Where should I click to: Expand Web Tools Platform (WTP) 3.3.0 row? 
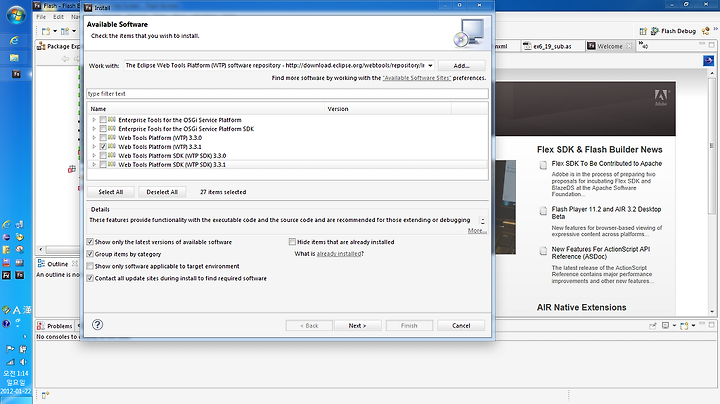pyautogui.click(x=94, y=138)
